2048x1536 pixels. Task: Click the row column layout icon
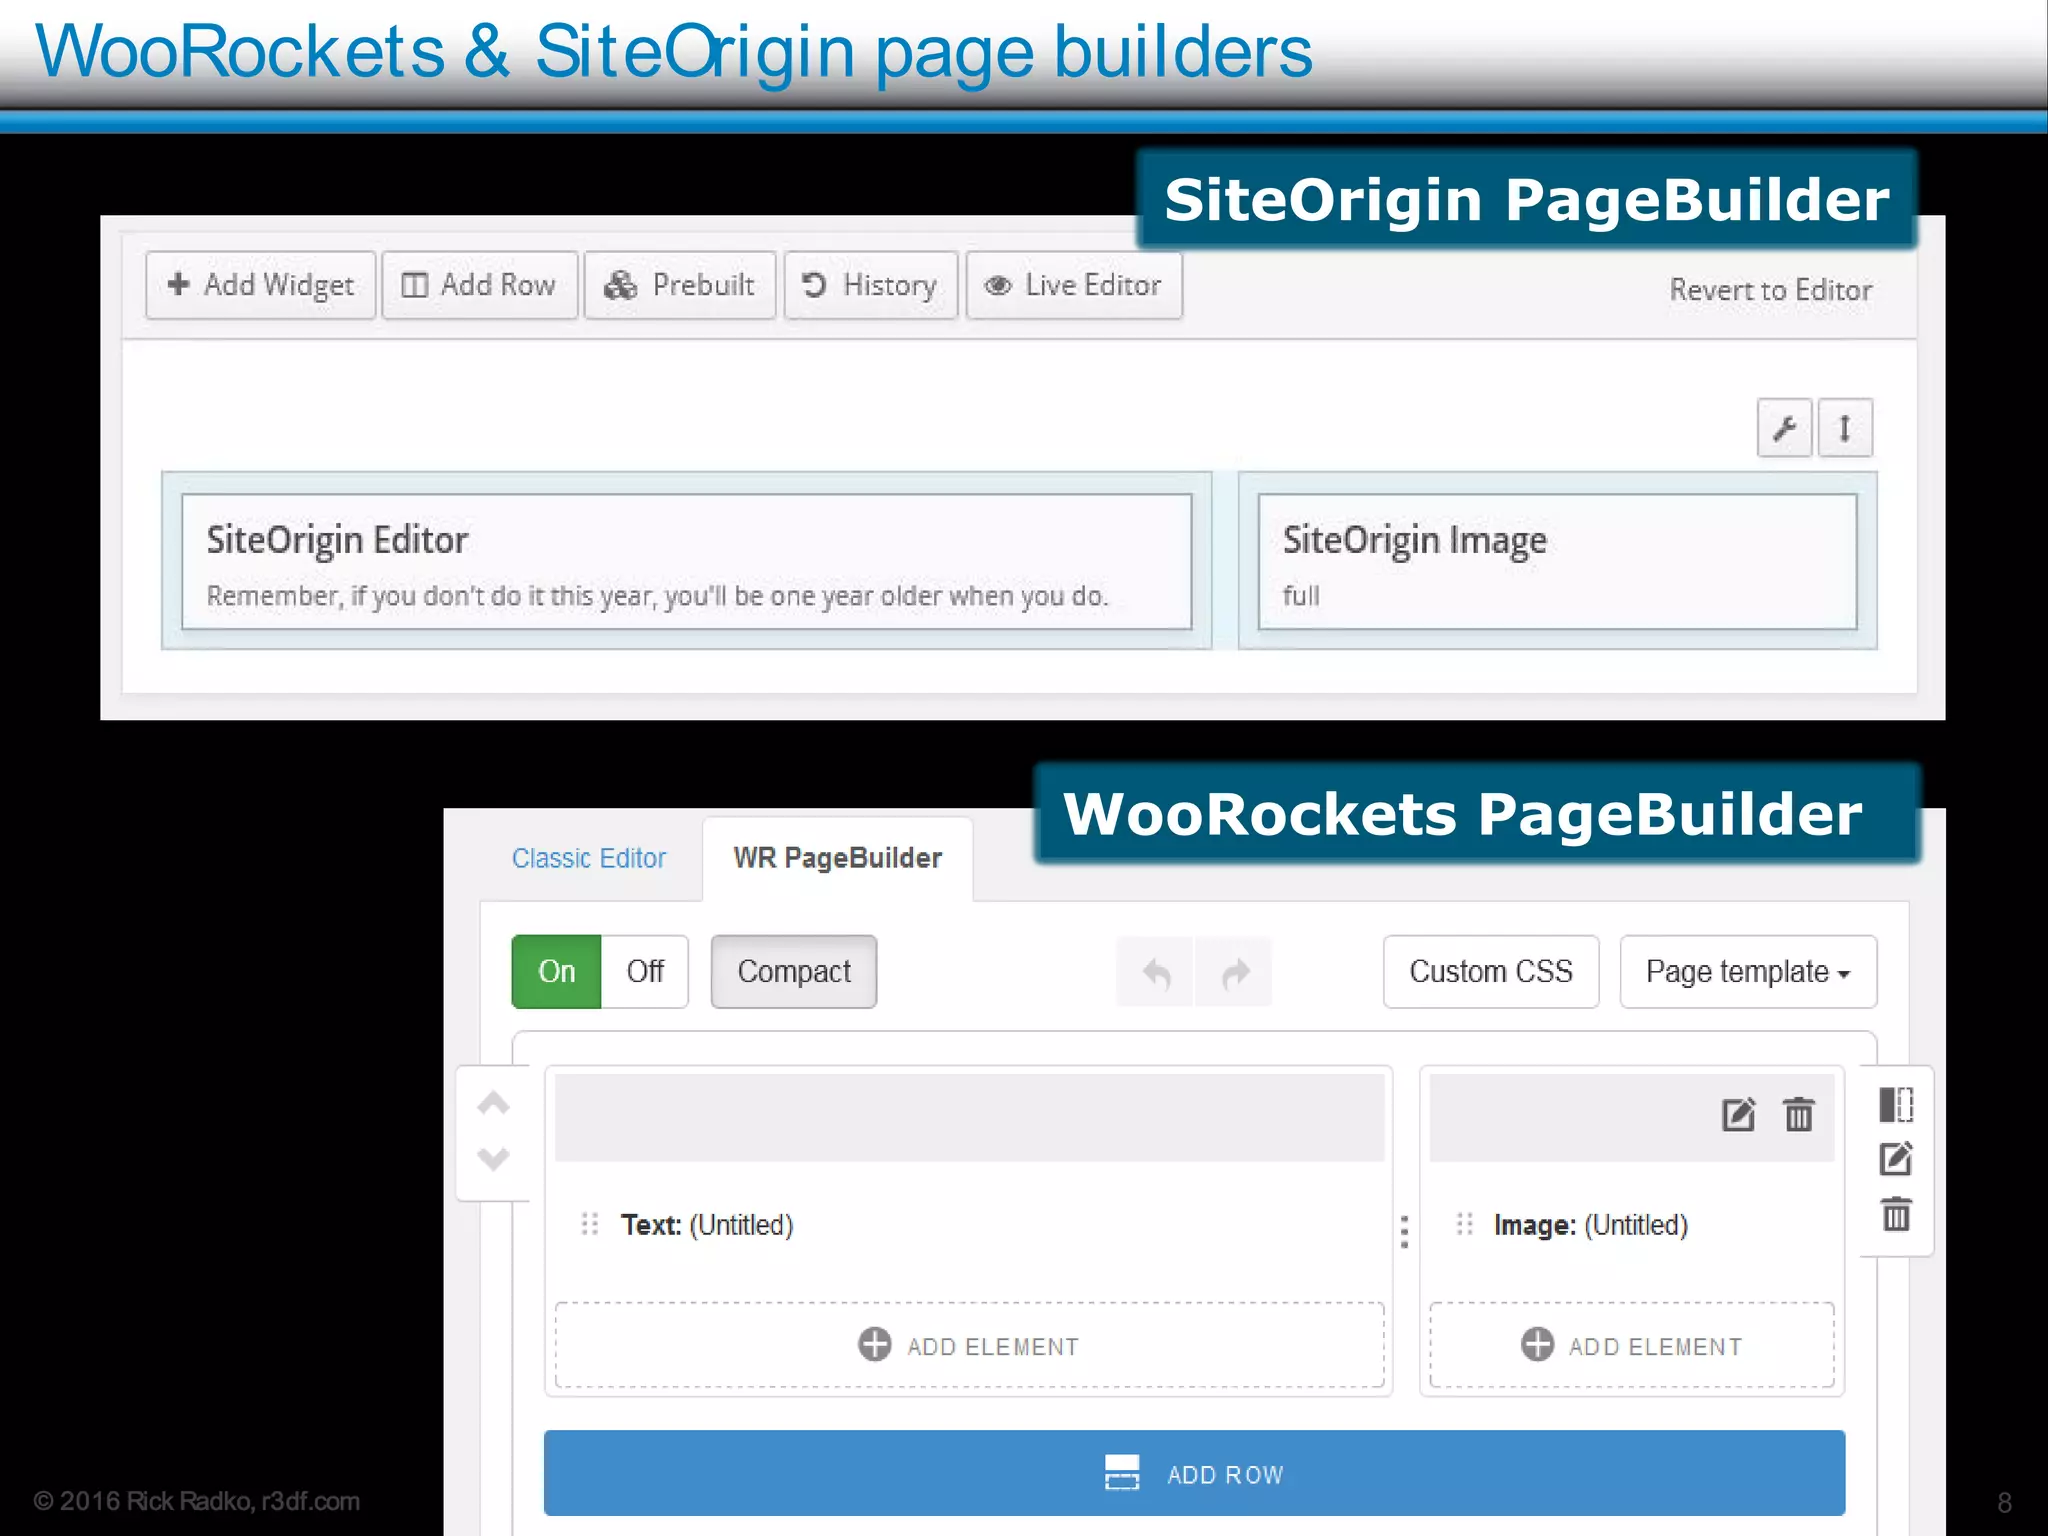click(x=1896, y=1105)
